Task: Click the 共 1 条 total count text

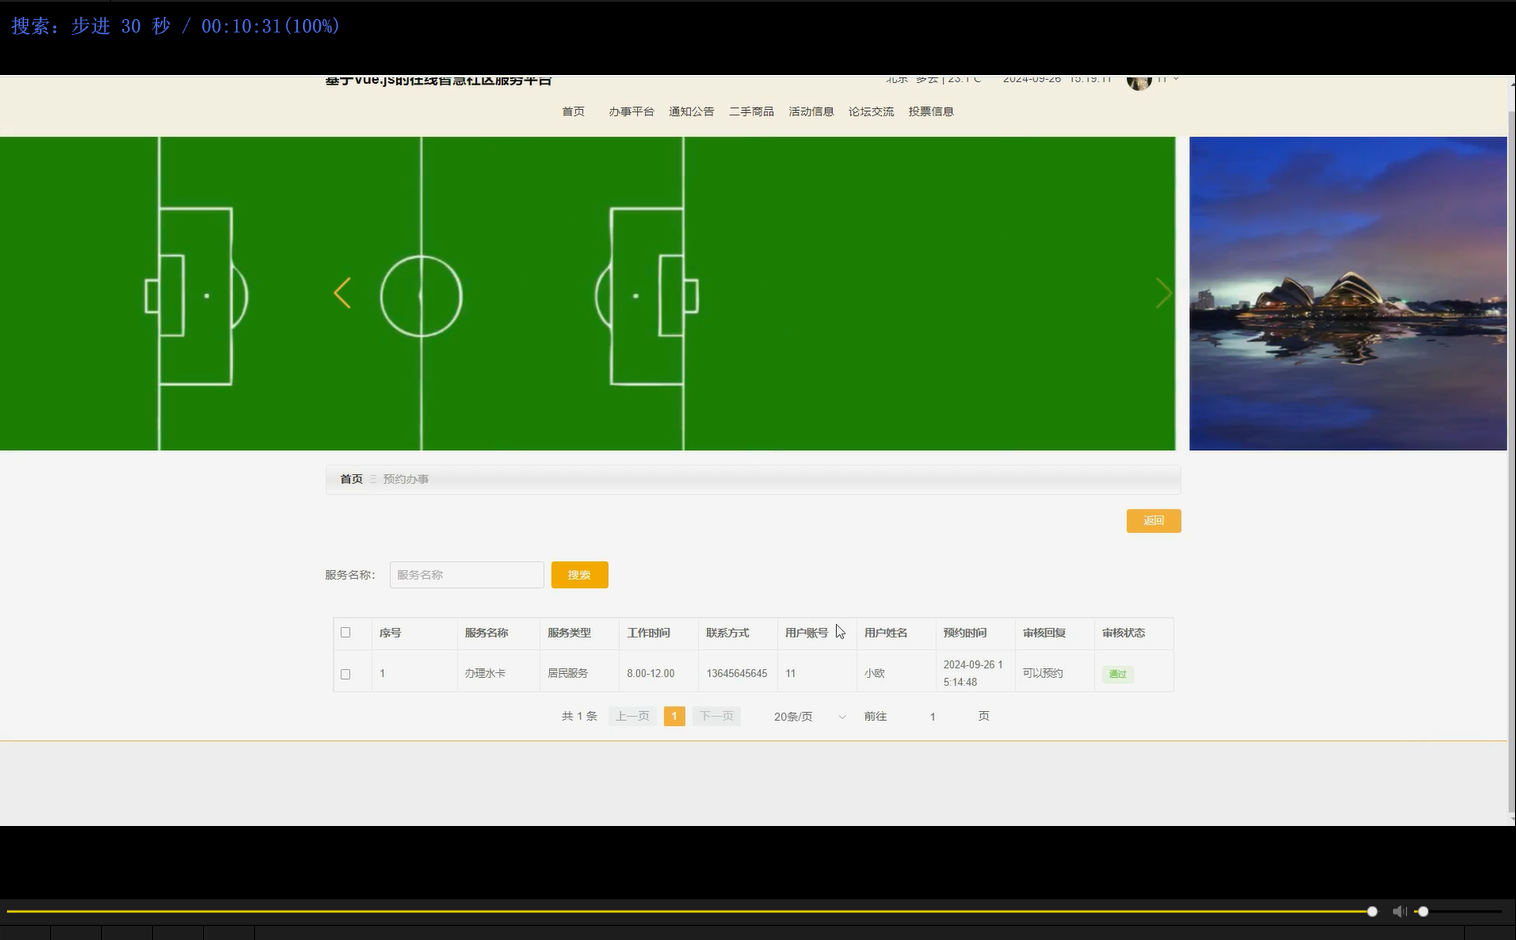Action: point(580,717)
